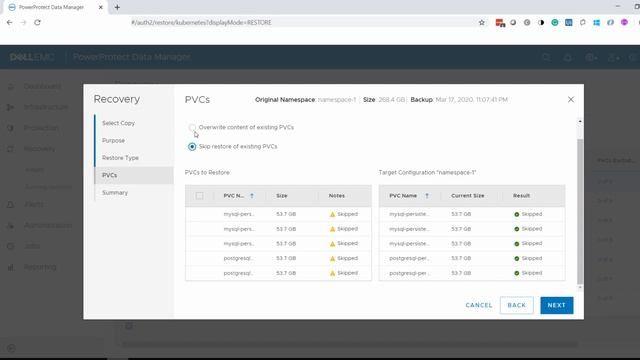Select Skip restore of existing PVCs option
This screenshot has width=640, height=360.
click(192, 147)
